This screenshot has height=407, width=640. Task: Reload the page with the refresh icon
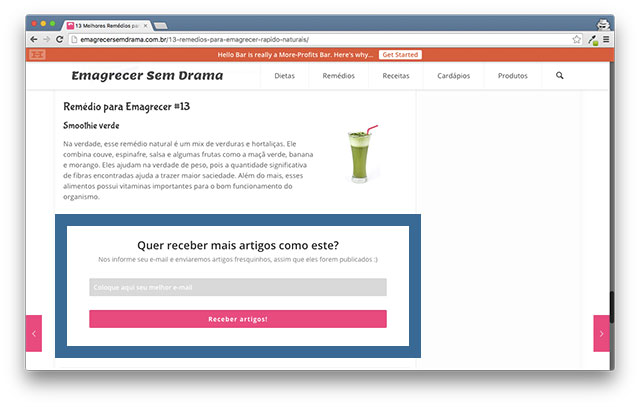pos(60,39)
